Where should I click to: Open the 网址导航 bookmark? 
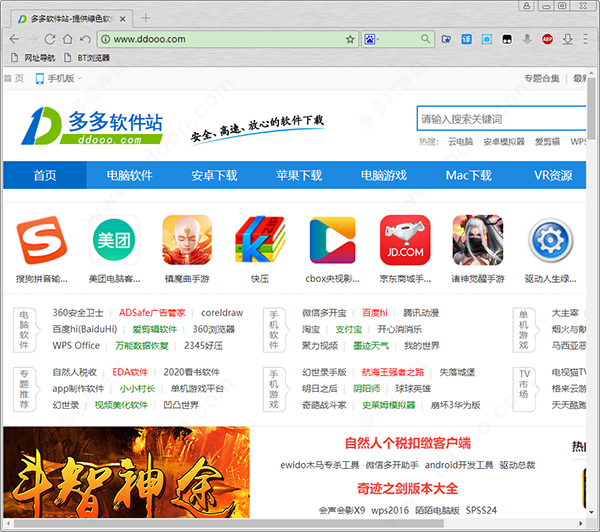[x=33, y=58]
